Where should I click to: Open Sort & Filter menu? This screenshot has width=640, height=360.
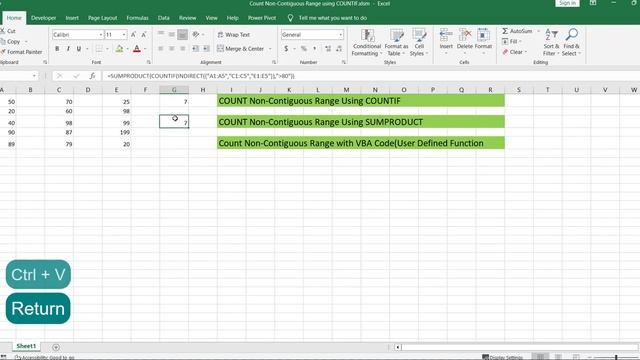coord(551,42)
